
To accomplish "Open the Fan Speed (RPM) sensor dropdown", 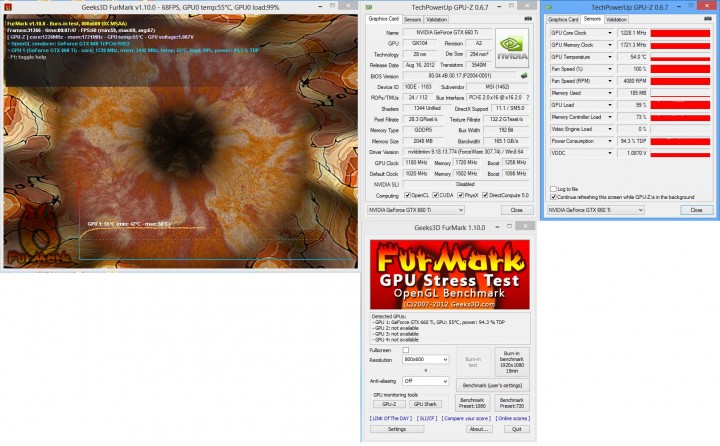I will [610, 81].
